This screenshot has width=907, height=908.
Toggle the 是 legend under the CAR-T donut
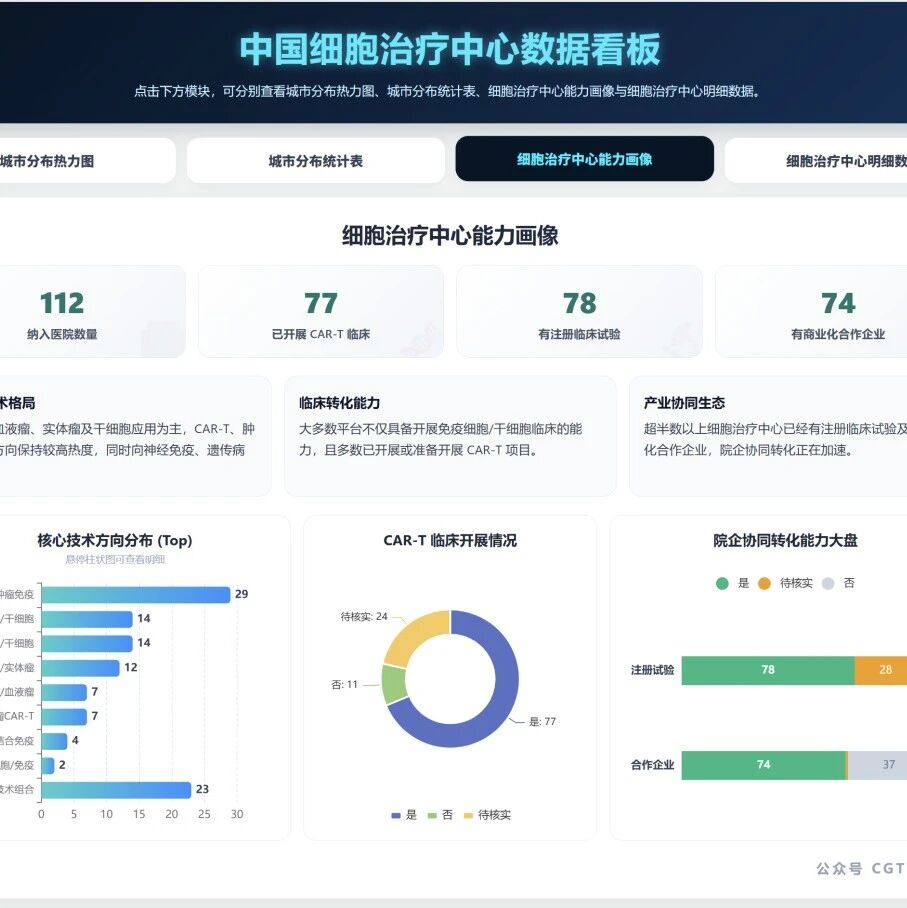point(404,815)
